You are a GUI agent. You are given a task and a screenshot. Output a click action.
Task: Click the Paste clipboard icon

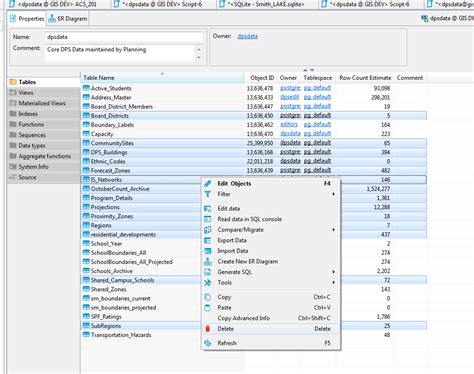208,308
